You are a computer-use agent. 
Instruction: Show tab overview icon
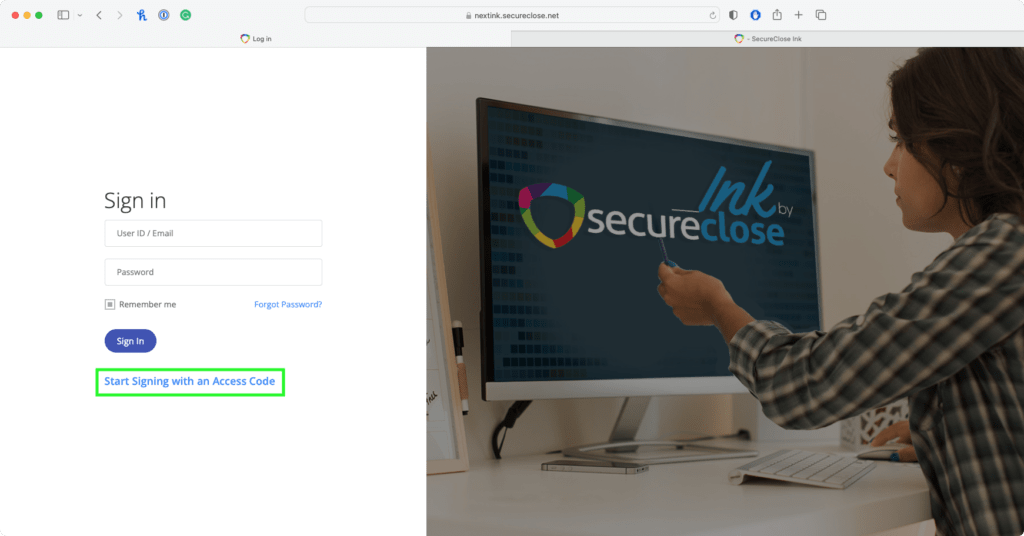821,15
